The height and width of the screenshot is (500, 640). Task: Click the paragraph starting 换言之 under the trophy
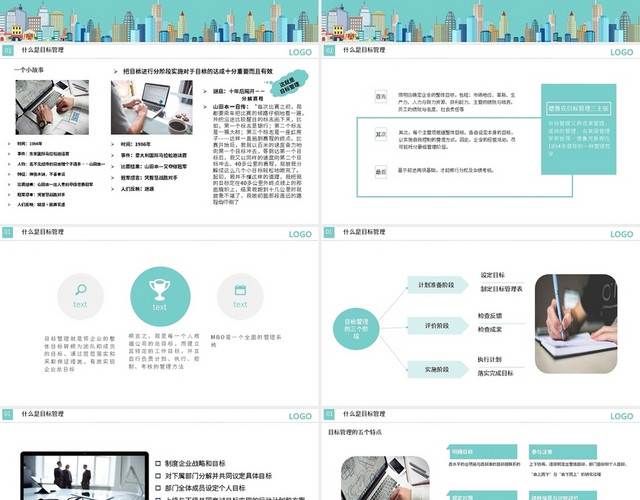pyautogui.click(x=164, y=351)
